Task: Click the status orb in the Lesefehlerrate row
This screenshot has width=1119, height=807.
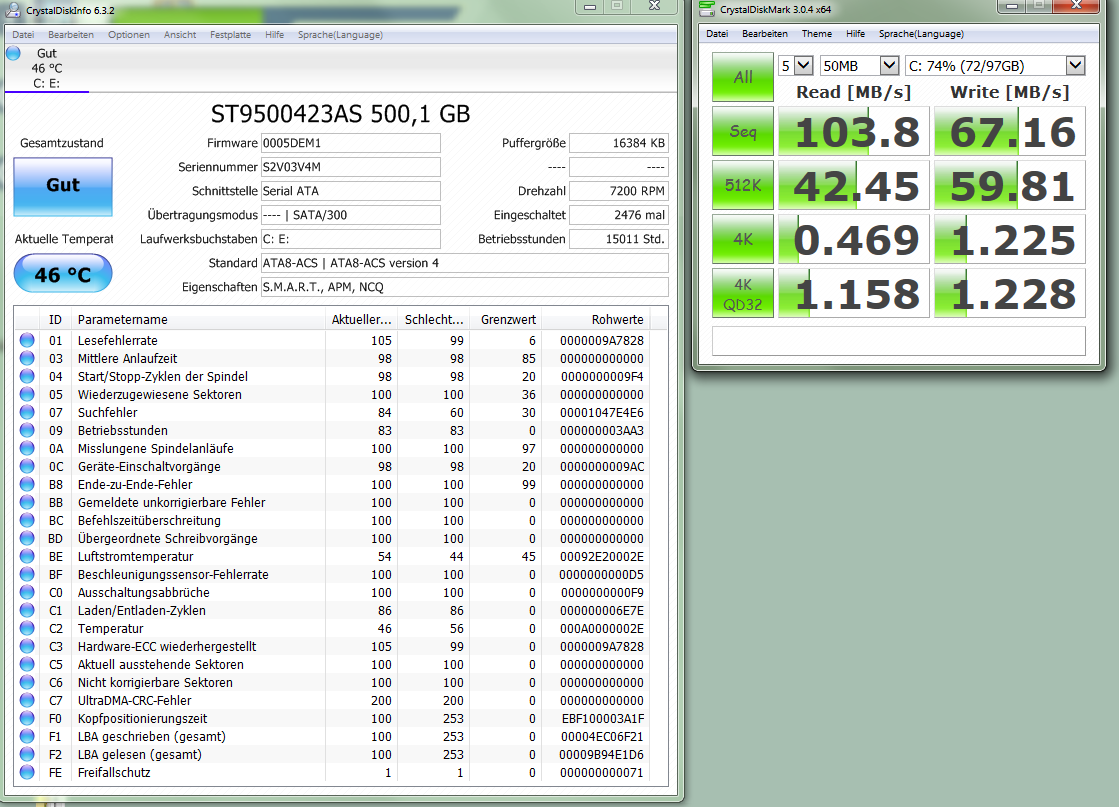Action: point(27,340)
